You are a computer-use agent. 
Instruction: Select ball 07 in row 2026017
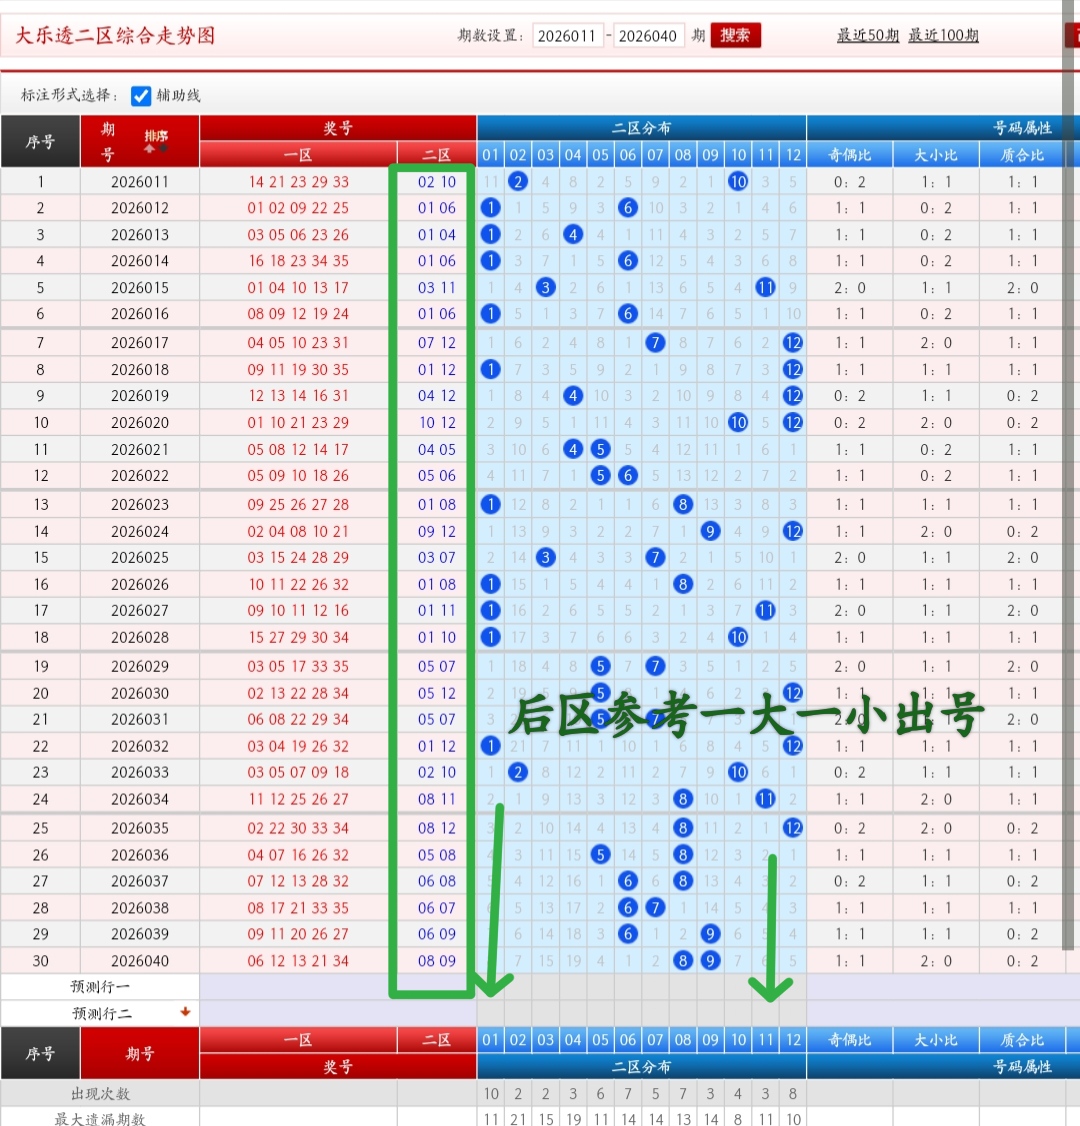point(655,343)
